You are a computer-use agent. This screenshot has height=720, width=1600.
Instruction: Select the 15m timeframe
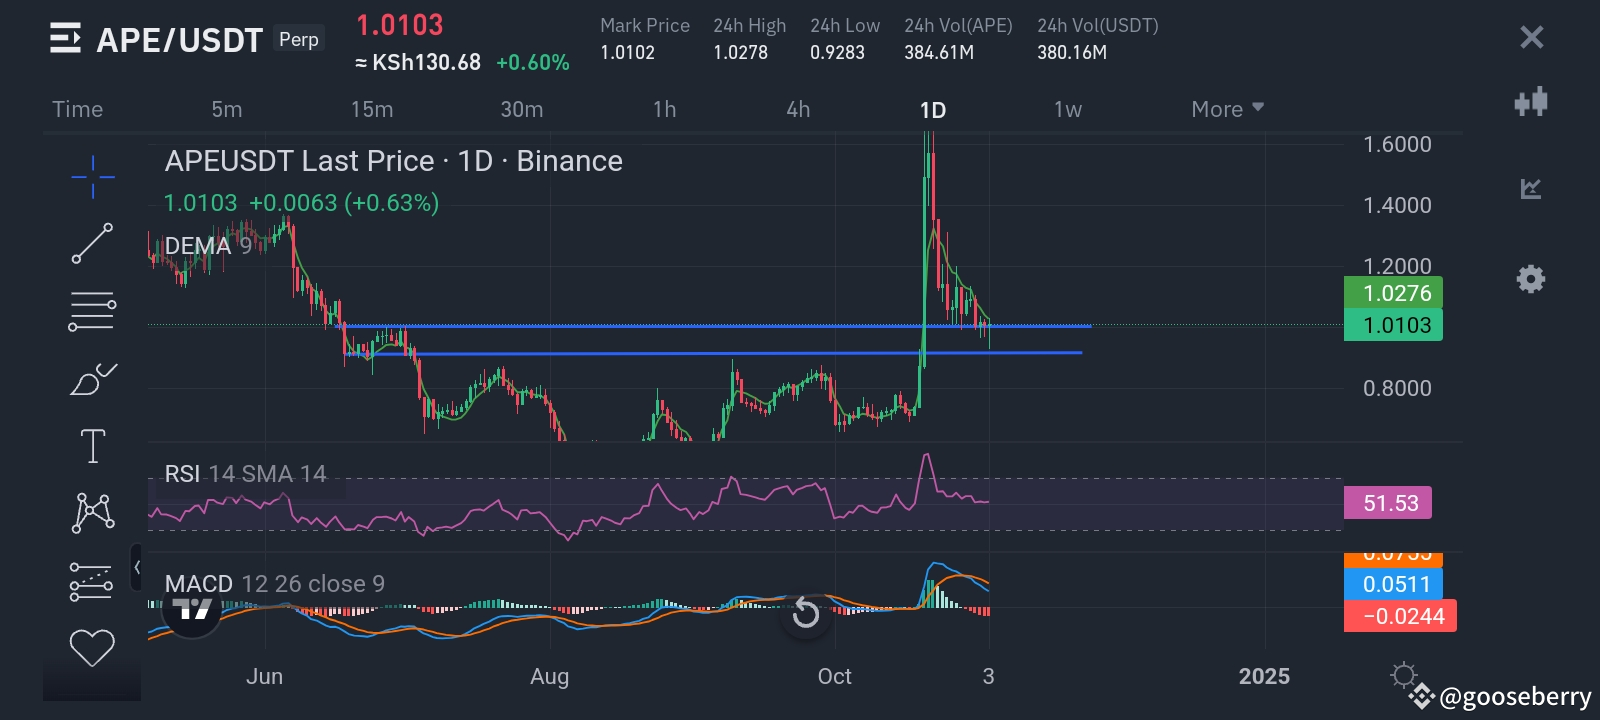click(x=371, y=109)
